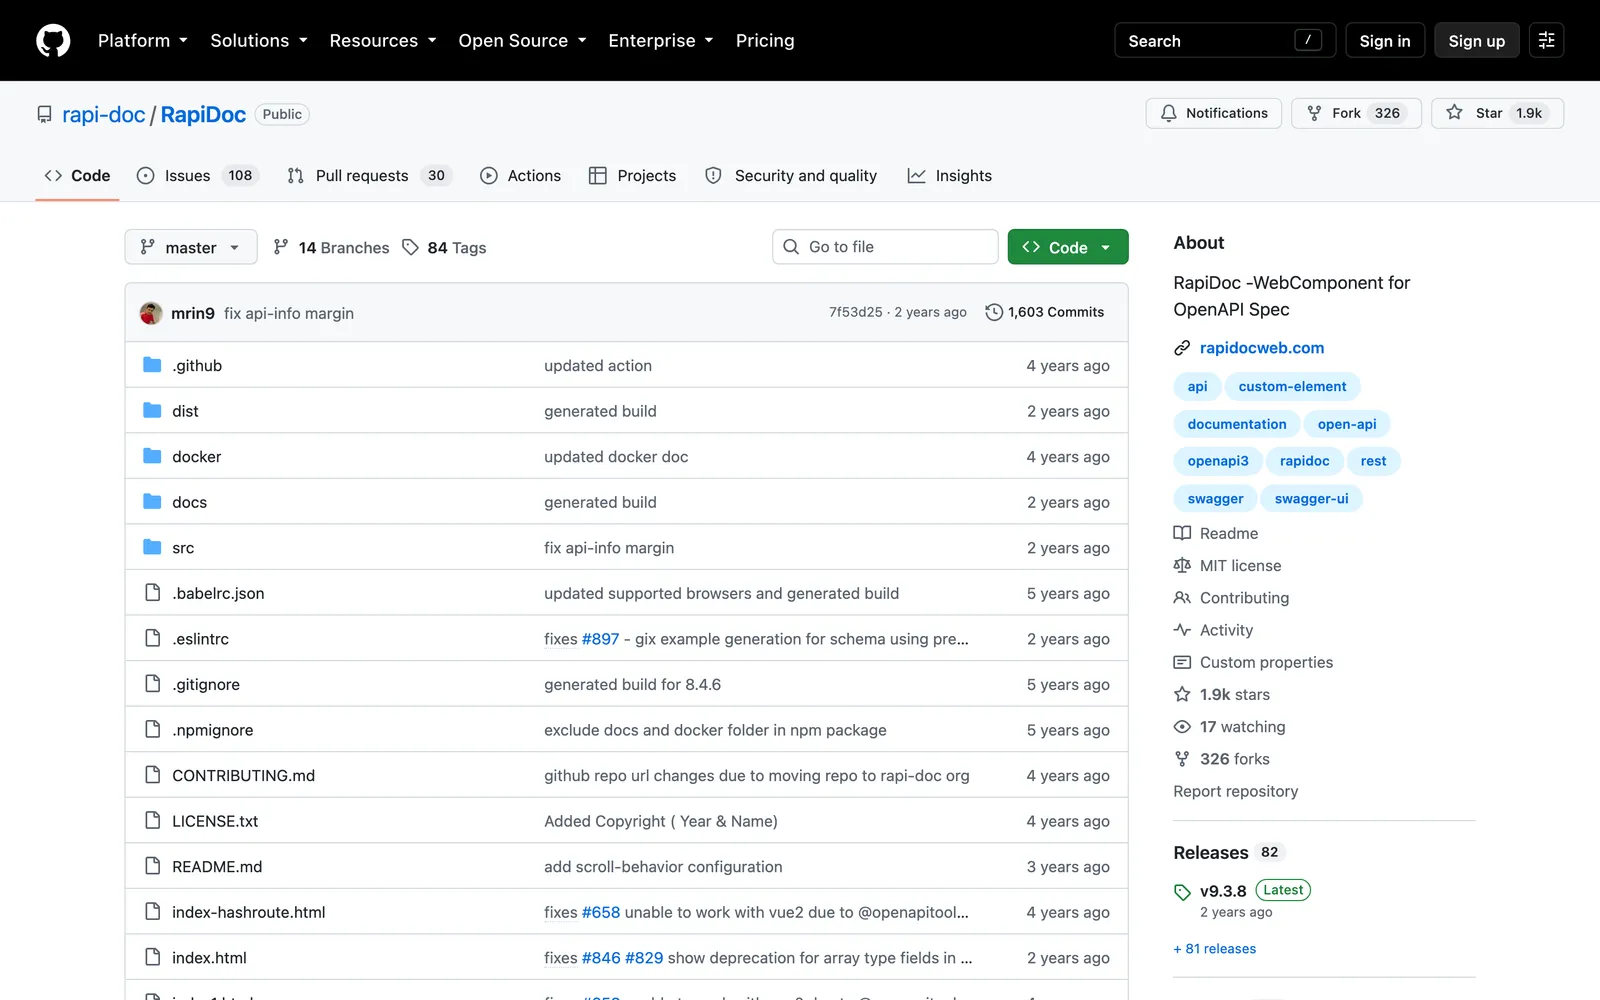This screenshot has height=1000, width=1600.
Task: Open the mrin9 author link
Action: (x=193, y=313)
